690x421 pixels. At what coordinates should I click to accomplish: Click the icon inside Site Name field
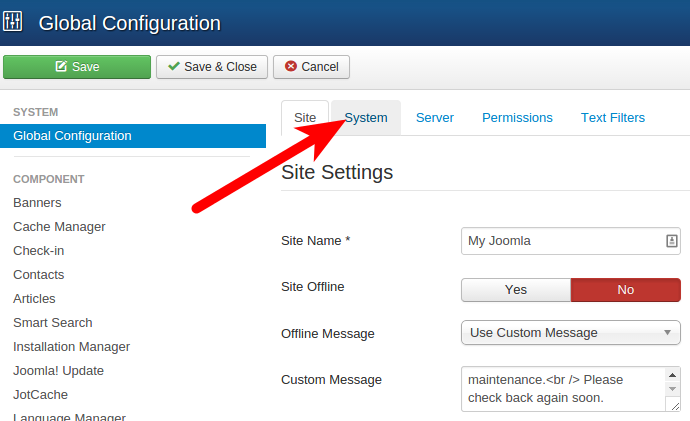point(672,241)
